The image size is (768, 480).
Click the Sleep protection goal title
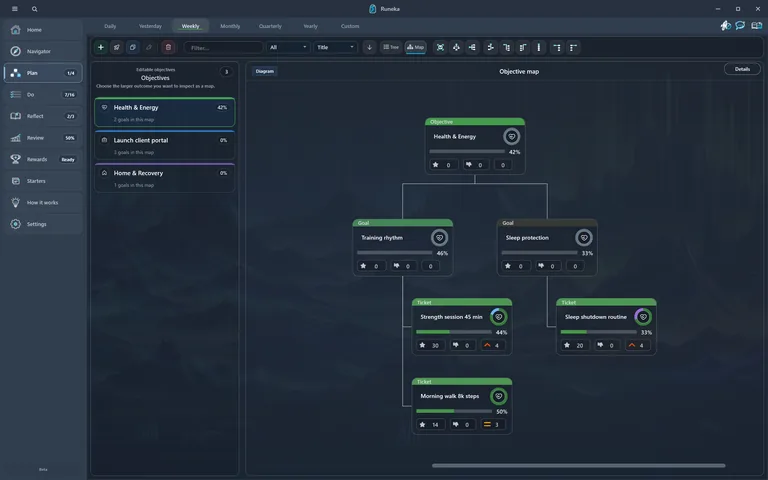pos(527,238)
